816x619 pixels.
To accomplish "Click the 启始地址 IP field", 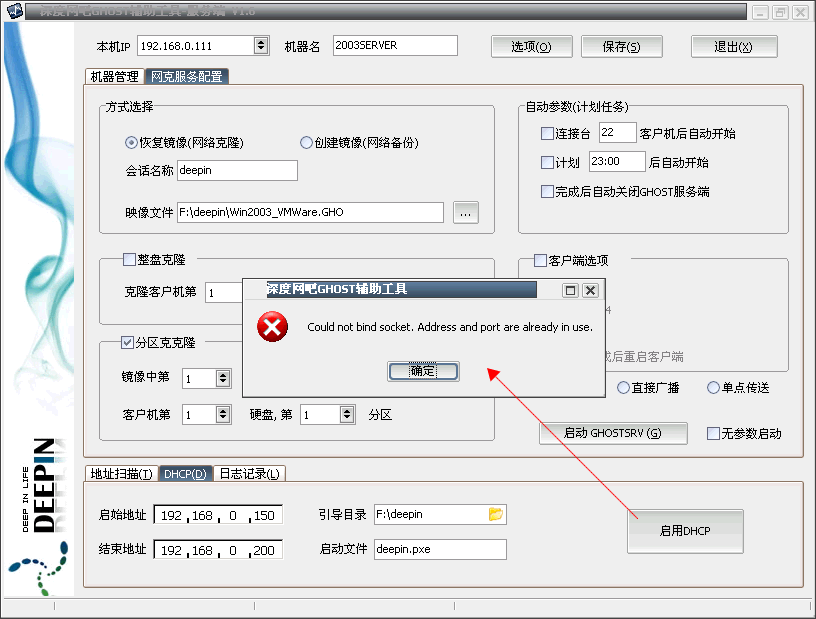I will [x=218, y=515].
